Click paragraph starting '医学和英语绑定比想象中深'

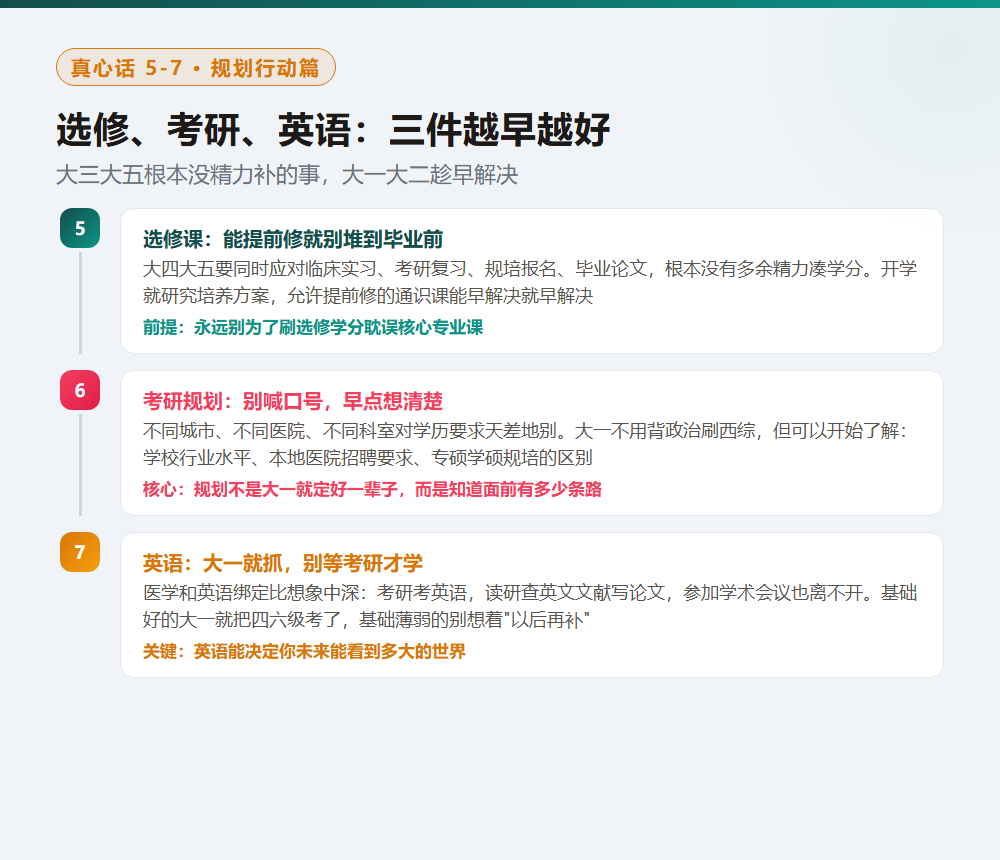pos(530,606)
